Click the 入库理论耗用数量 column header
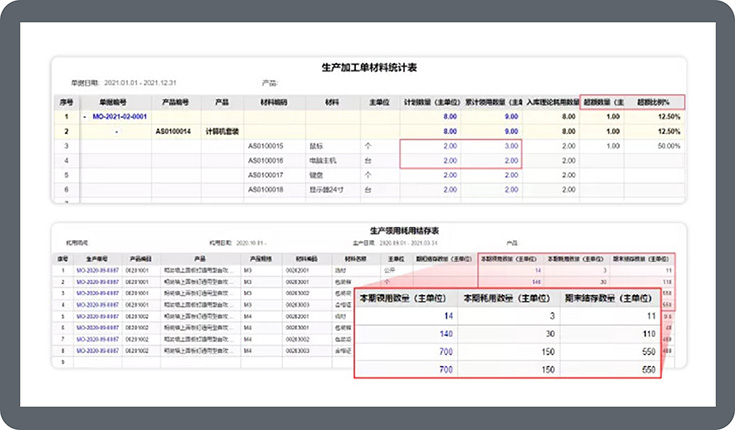Screen dimensions: 735x430 (x=552, y=102)
